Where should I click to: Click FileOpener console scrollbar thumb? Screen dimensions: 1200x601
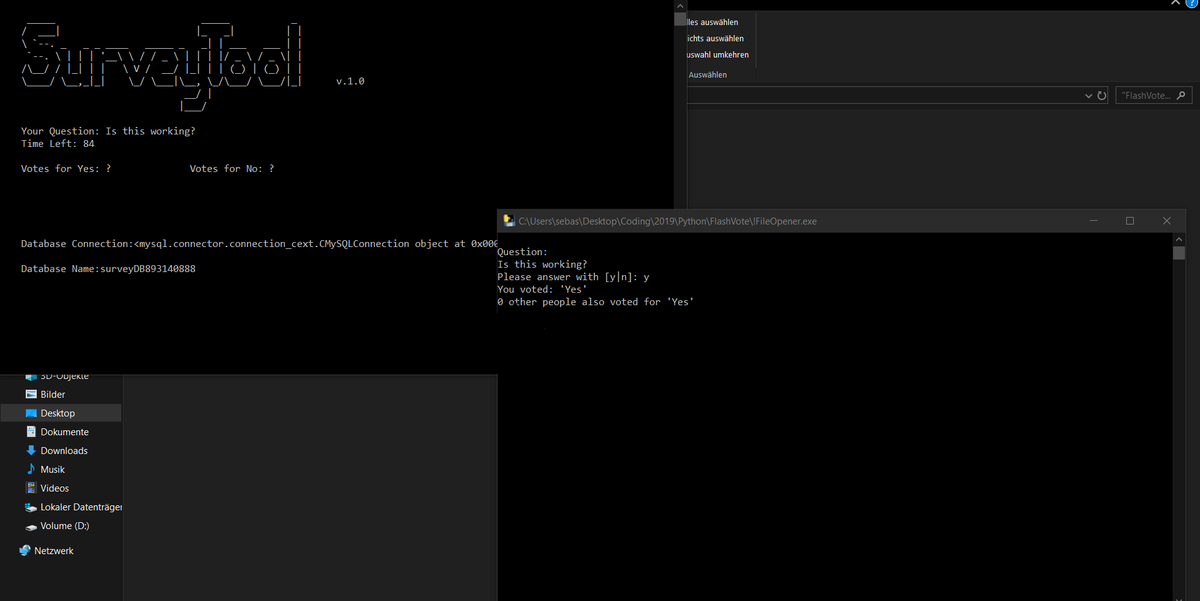[x=1178, y=253]
